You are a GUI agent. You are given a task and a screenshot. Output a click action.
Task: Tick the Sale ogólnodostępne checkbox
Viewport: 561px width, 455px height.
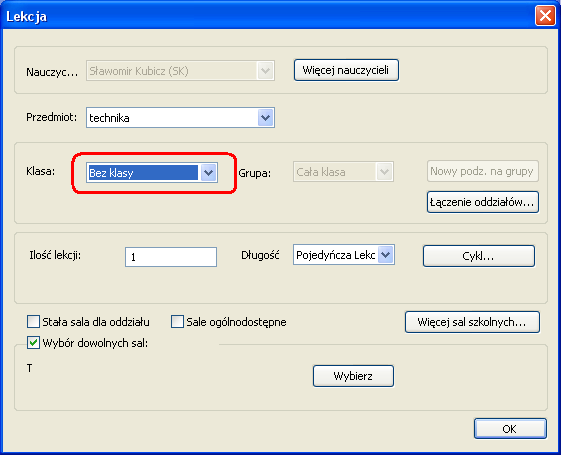(x=177, y=322)
